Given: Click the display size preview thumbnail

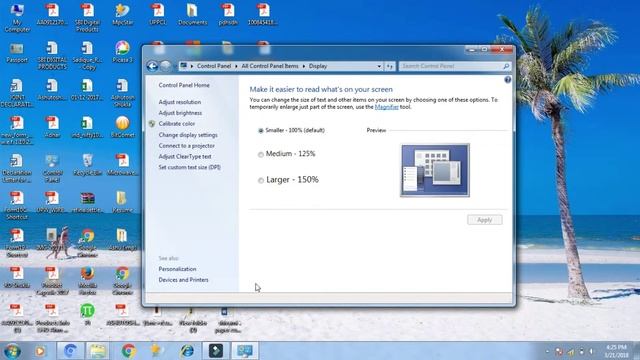Looking at the screenshot, I should click(x=435, y=170).
